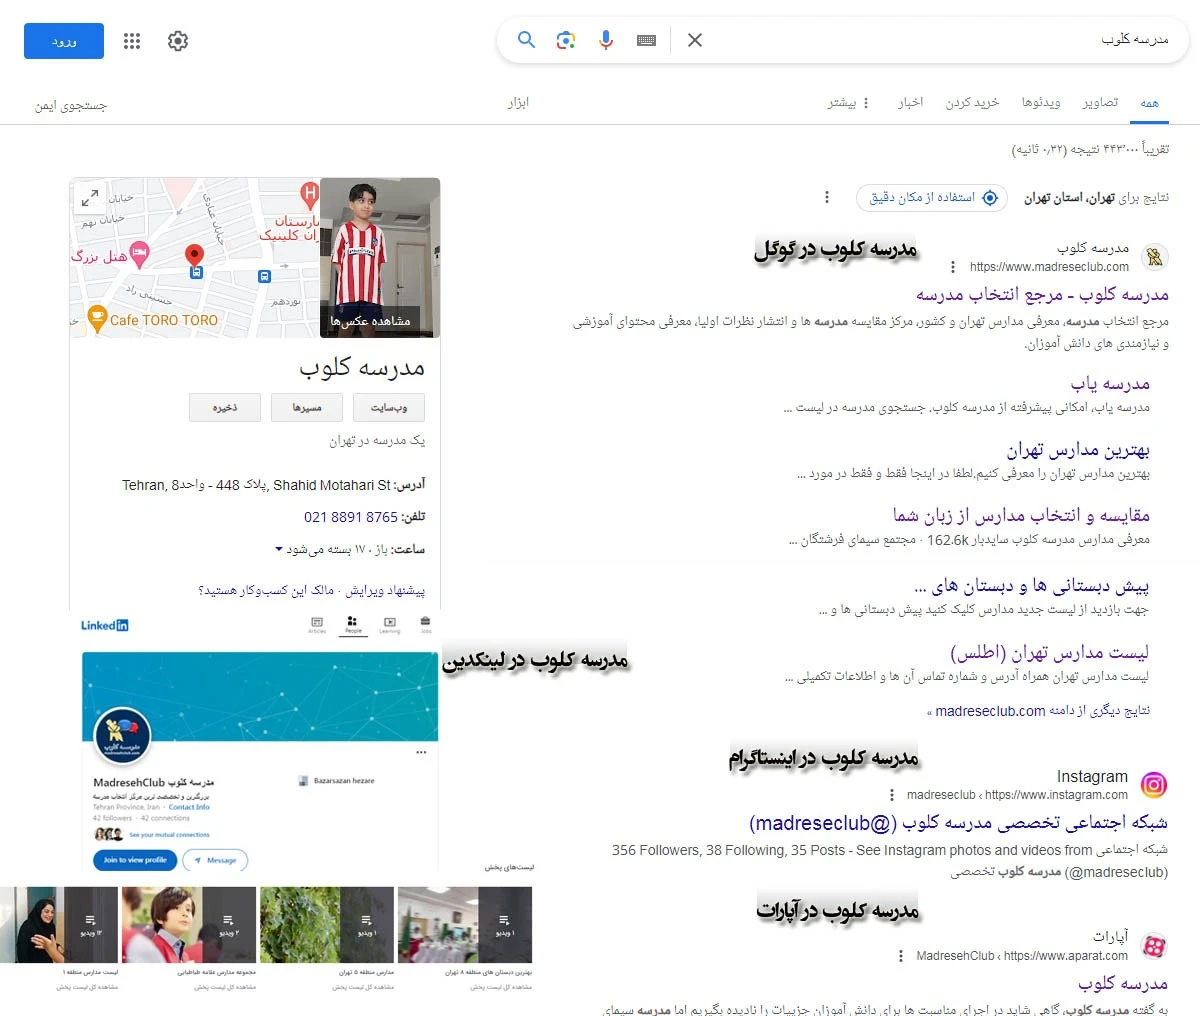
Task: Open Google Lens image search
Action: [x=566, y=40]
